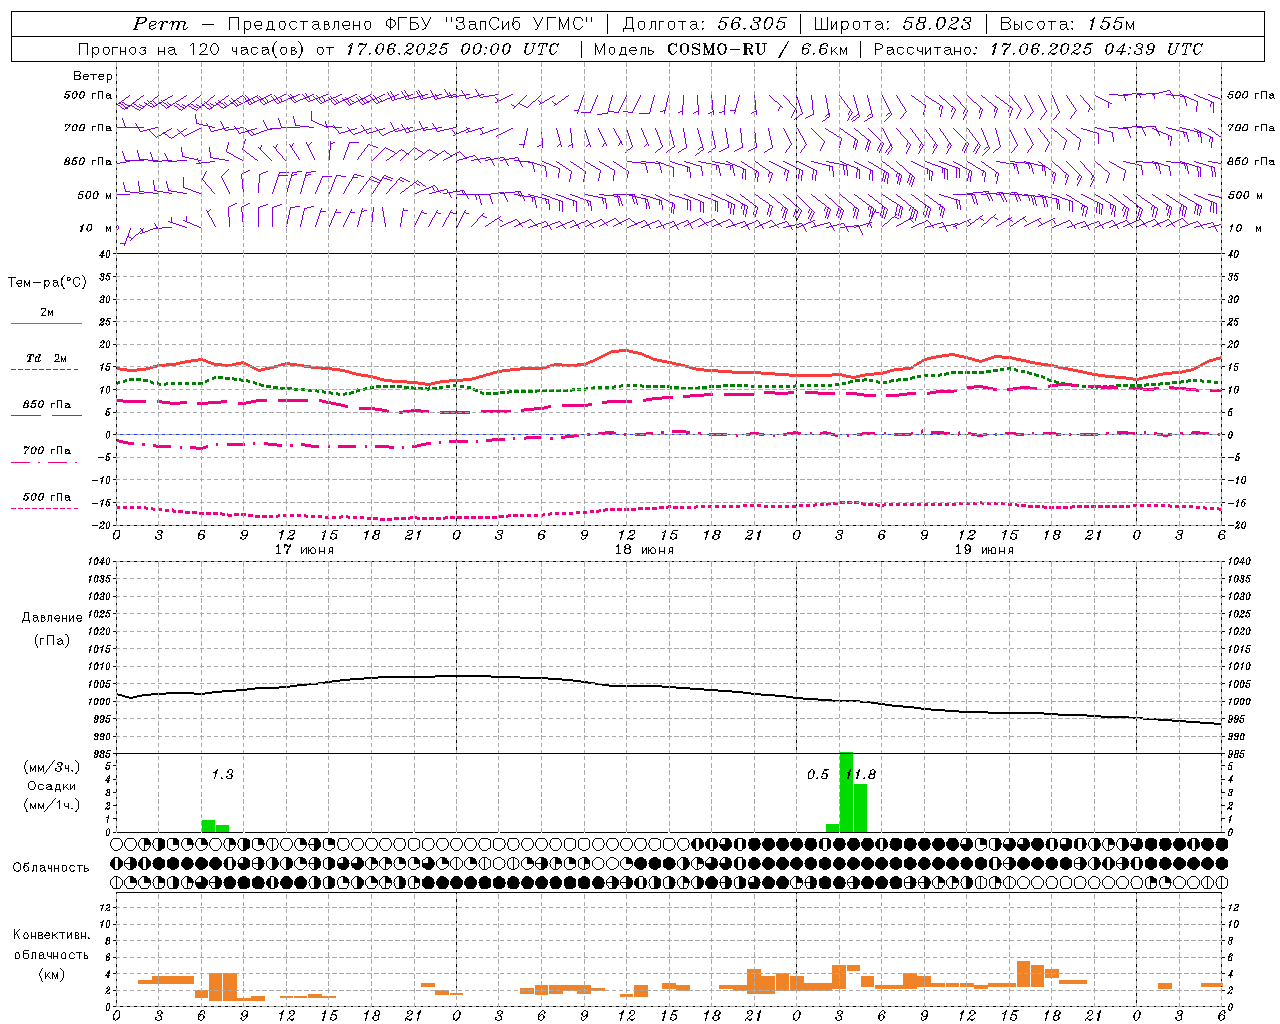
Task: Click "850 гПа" label in temperature legend
Action: tap(46, 404)
